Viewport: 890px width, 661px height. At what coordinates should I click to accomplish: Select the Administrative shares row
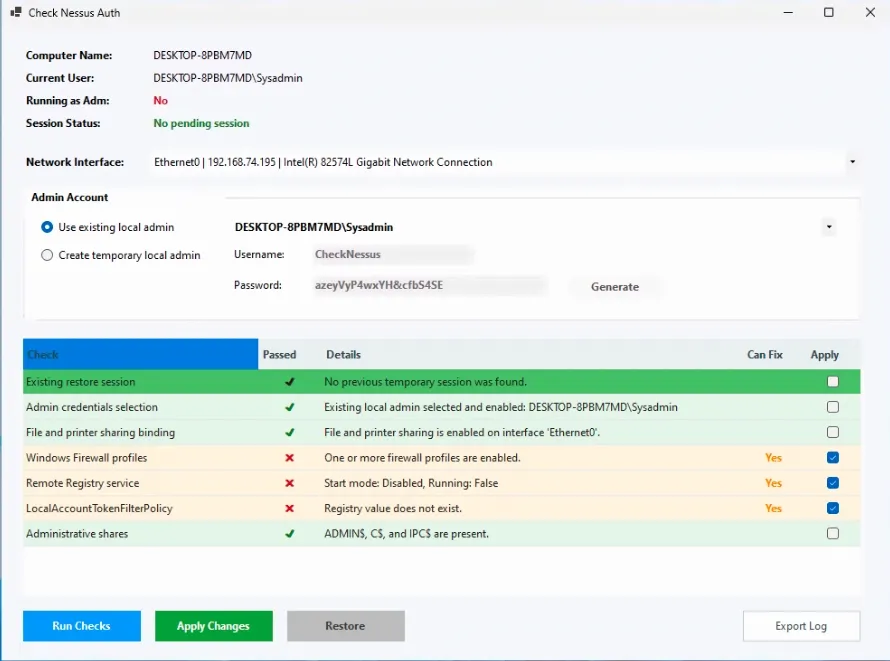(x=442, y=533)
